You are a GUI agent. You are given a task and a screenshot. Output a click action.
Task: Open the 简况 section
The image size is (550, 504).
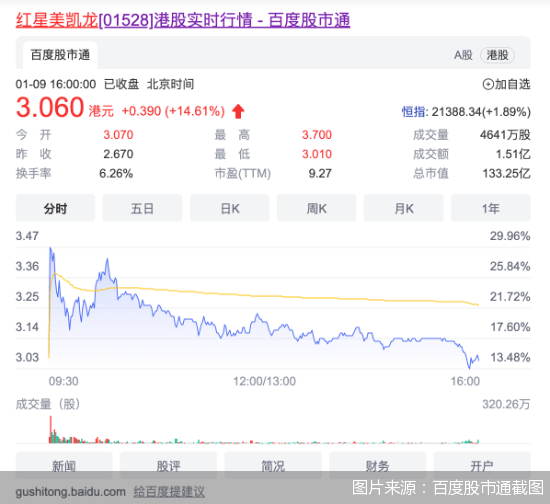point(273,466)
